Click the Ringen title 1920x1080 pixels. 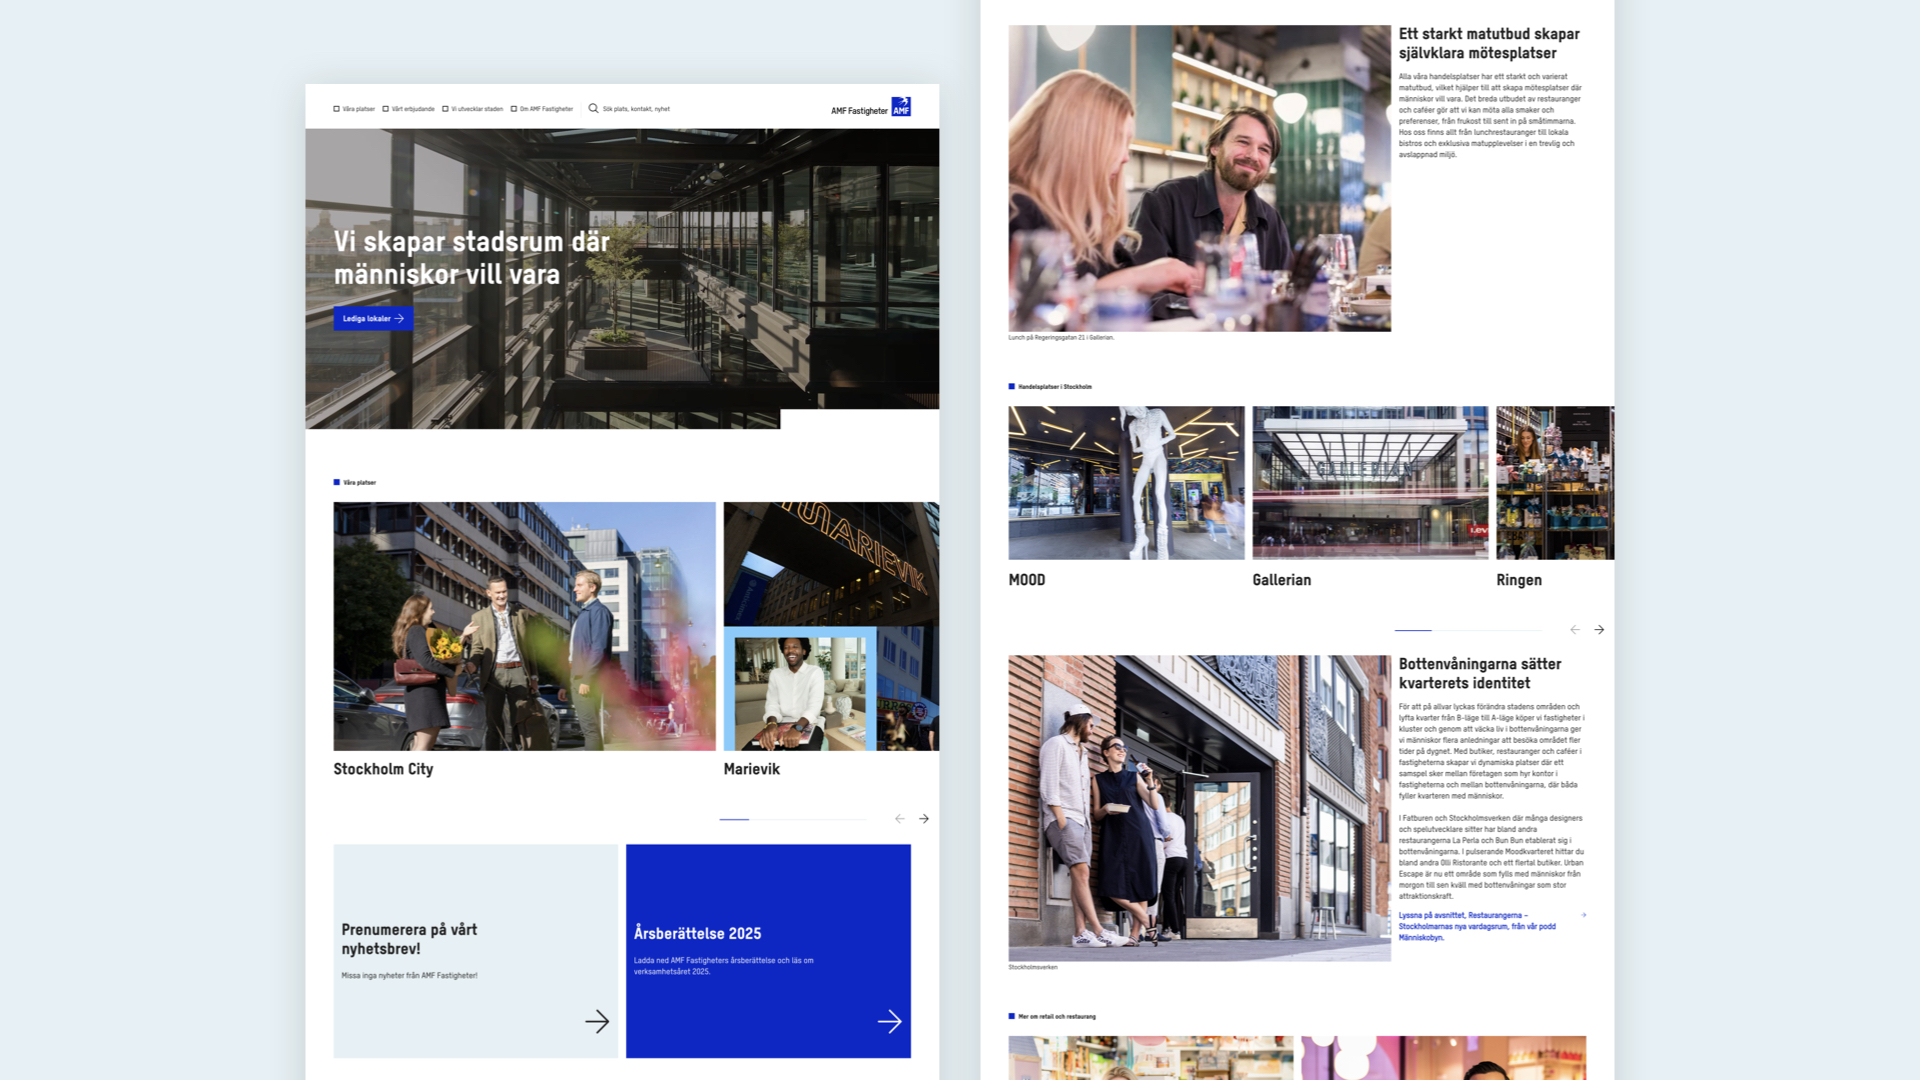coord(1518,580)
